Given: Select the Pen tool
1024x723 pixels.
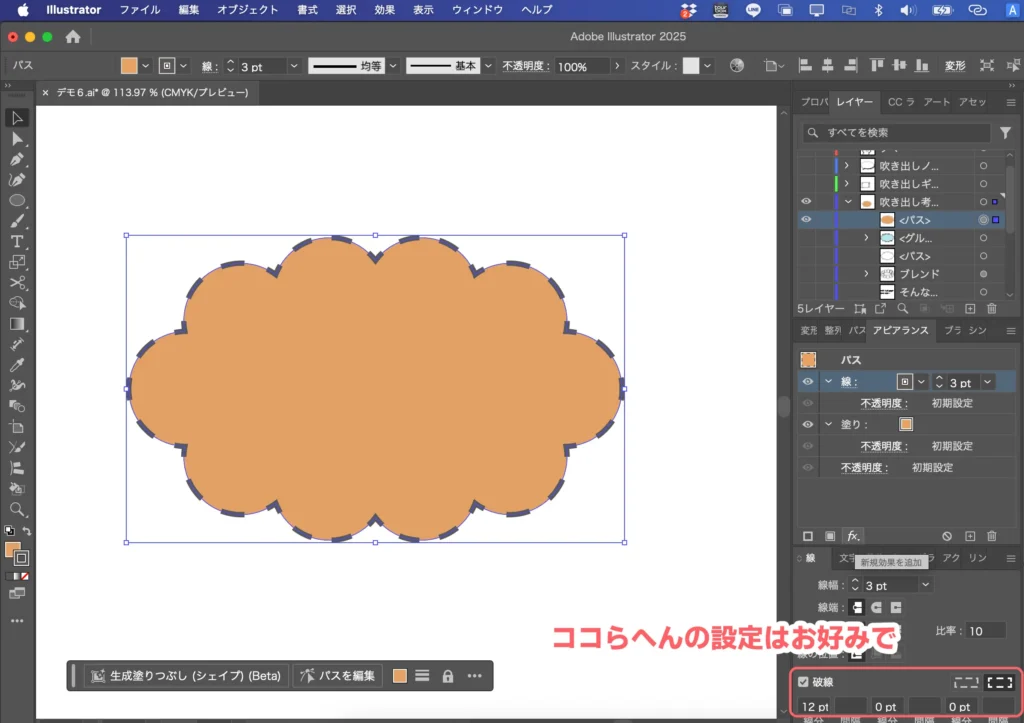Looking at the screenshot, I should 16,160.
